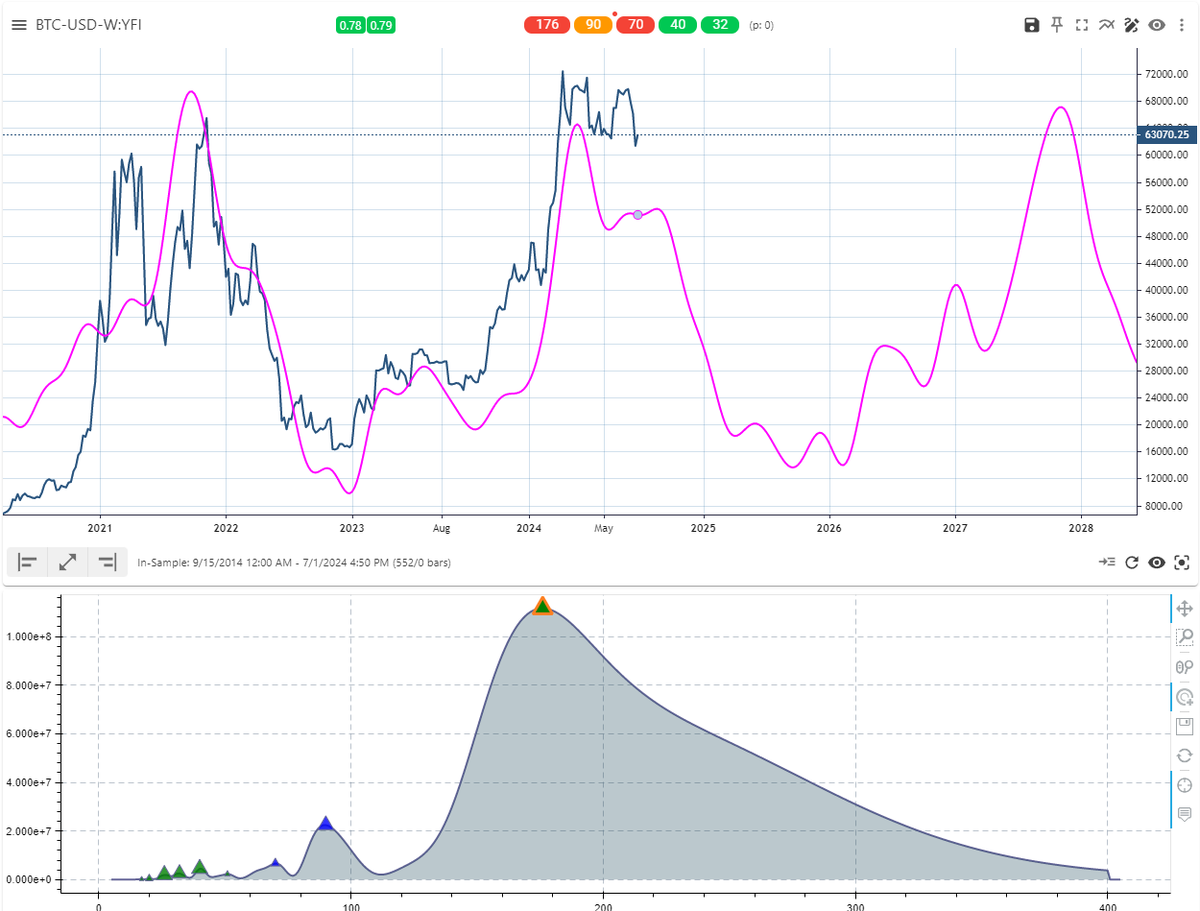Click the orange-outlined peak marker near 176
1200x911 pixels.
(x=542, y=606)
